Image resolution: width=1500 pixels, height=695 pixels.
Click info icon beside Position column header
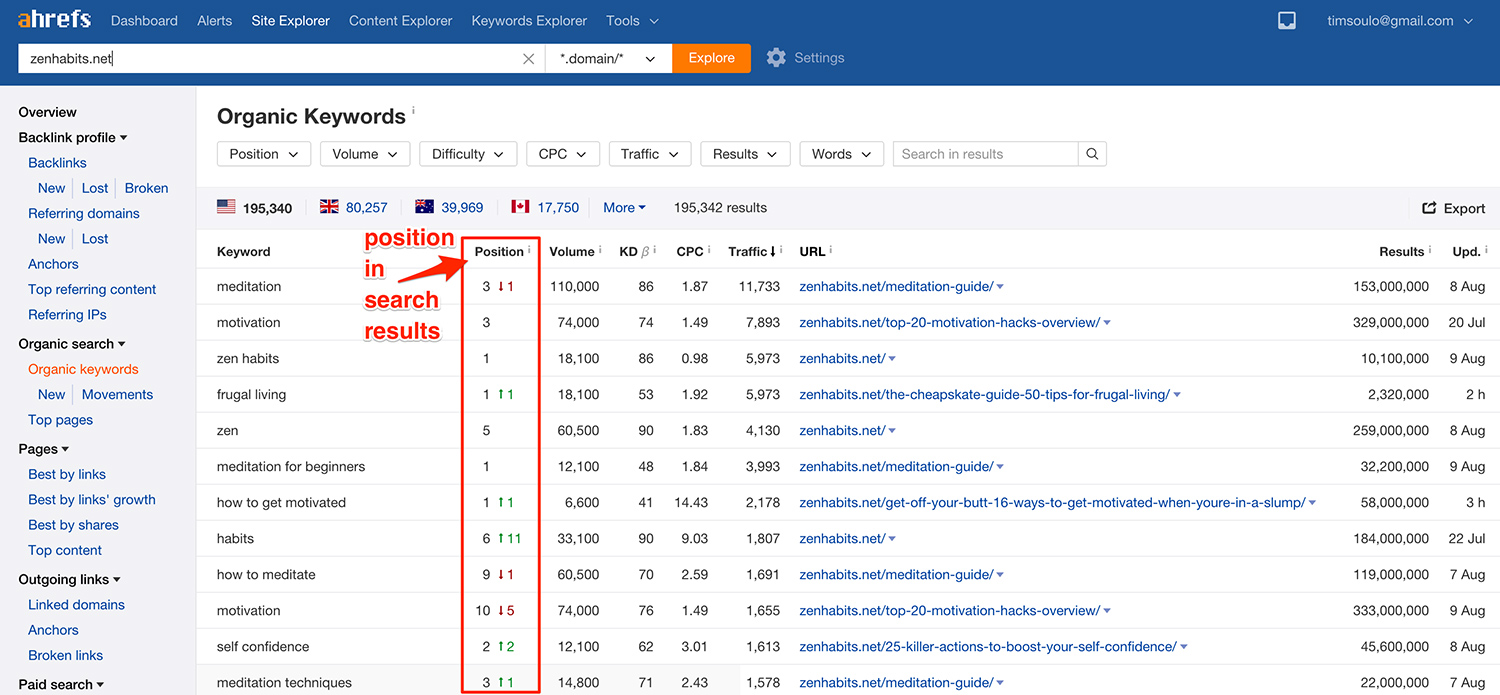pyautogui.click(x=529, y=250)
